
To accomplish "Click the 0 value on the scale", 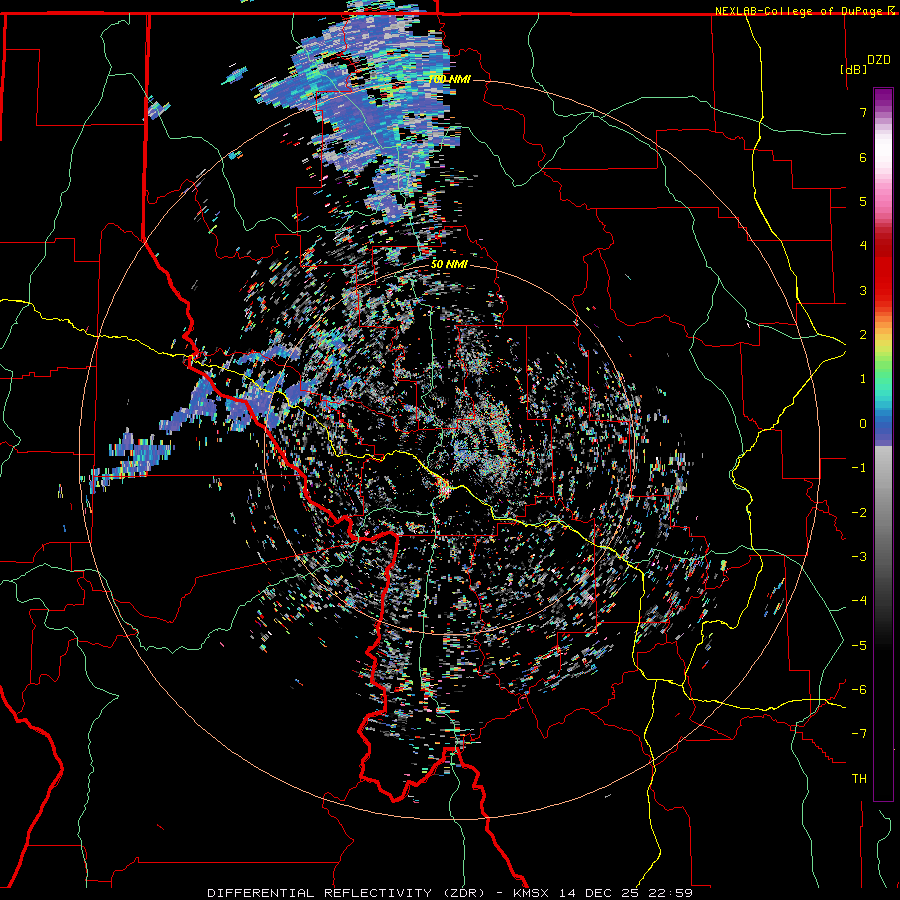I will pos(863,424).
